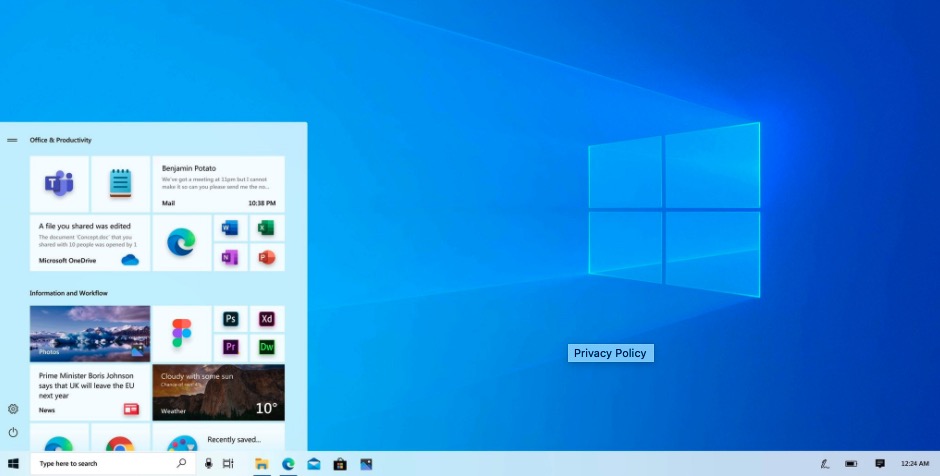The height and width of the screenshot is (476, 940).
Task: Click the OneDrive cloud icon
Action: (129, 260)
